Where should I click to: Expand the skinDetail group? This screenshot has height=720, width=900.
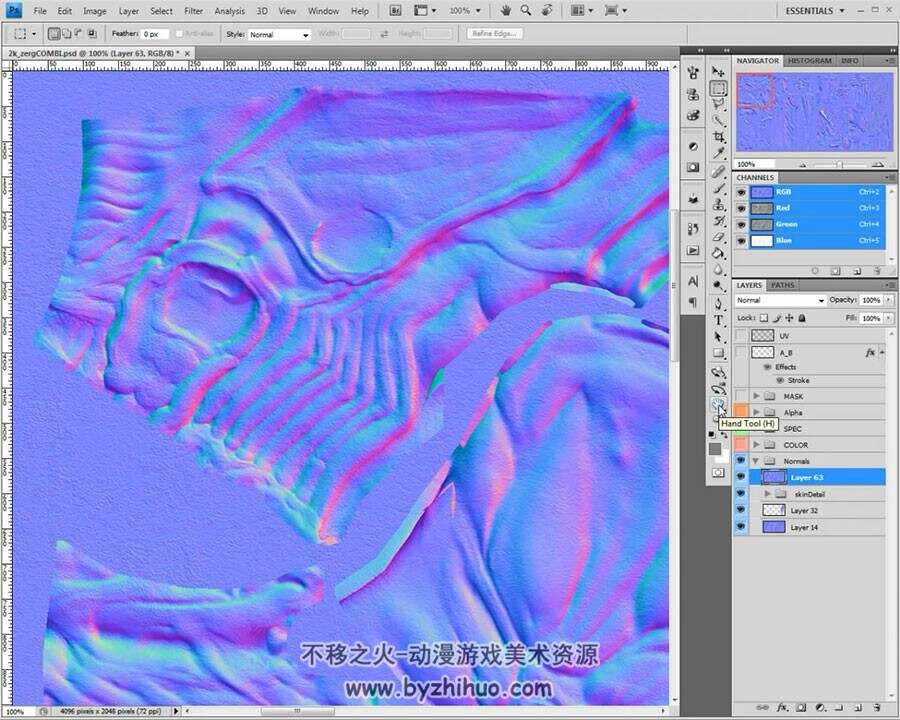tap(767, 494)
